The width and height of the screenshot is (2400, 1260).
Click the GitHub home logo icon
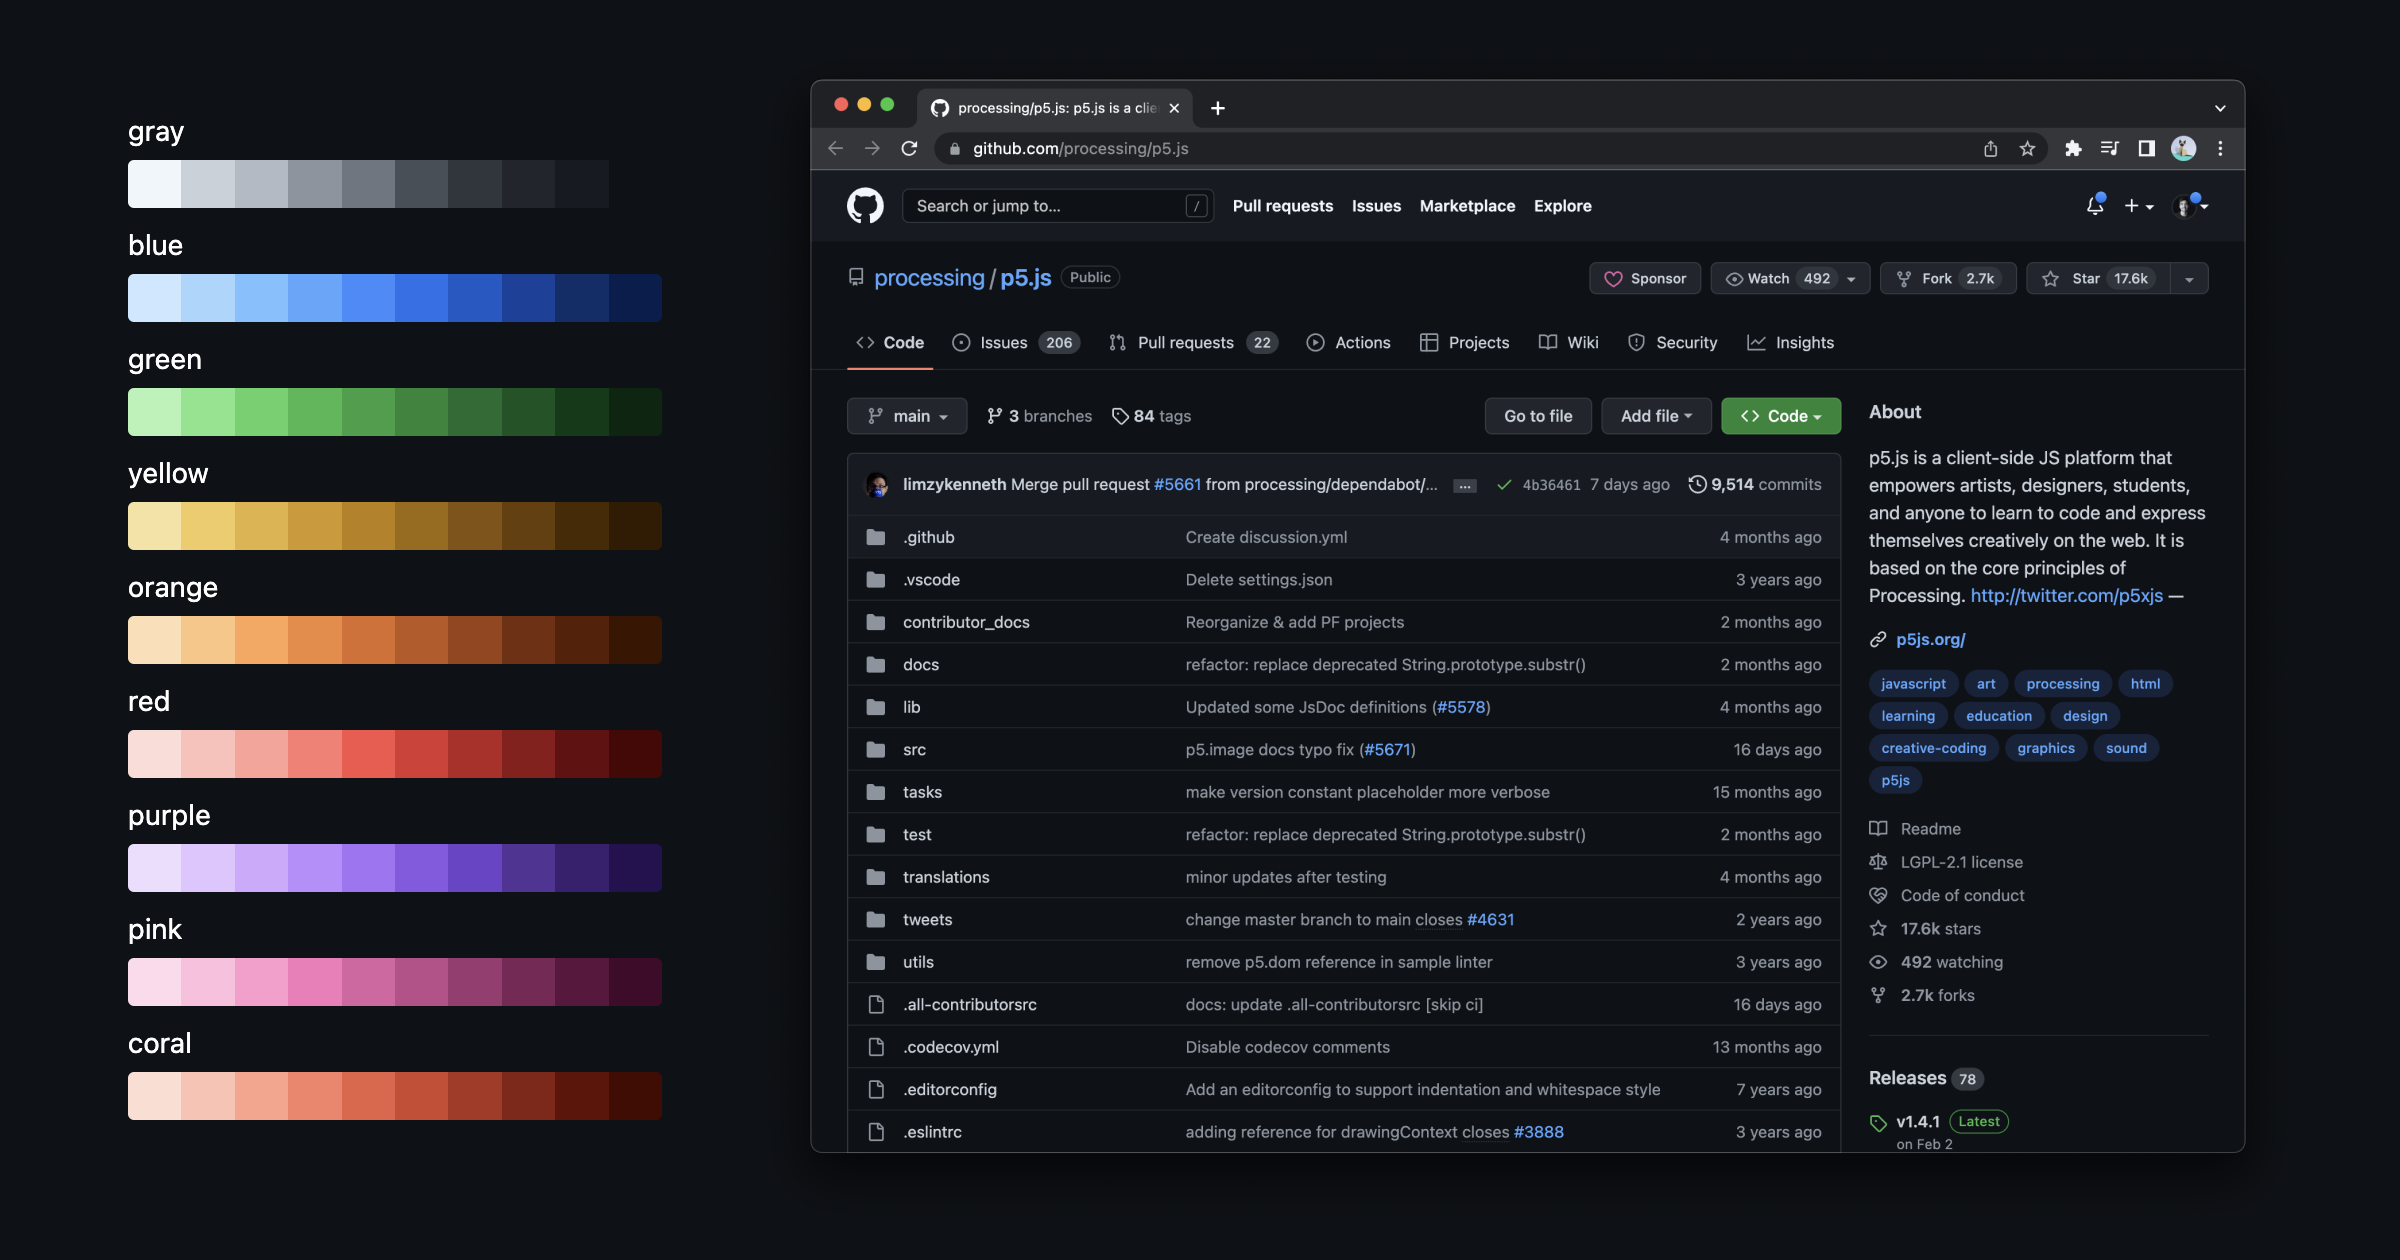click(865, 205)
